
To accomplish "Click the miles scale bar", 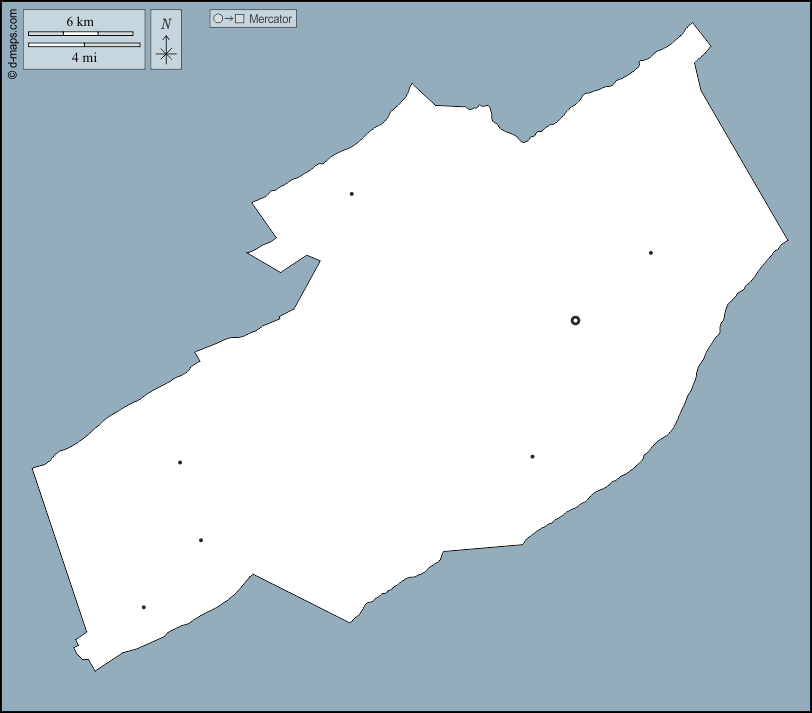I will (84, 45).
